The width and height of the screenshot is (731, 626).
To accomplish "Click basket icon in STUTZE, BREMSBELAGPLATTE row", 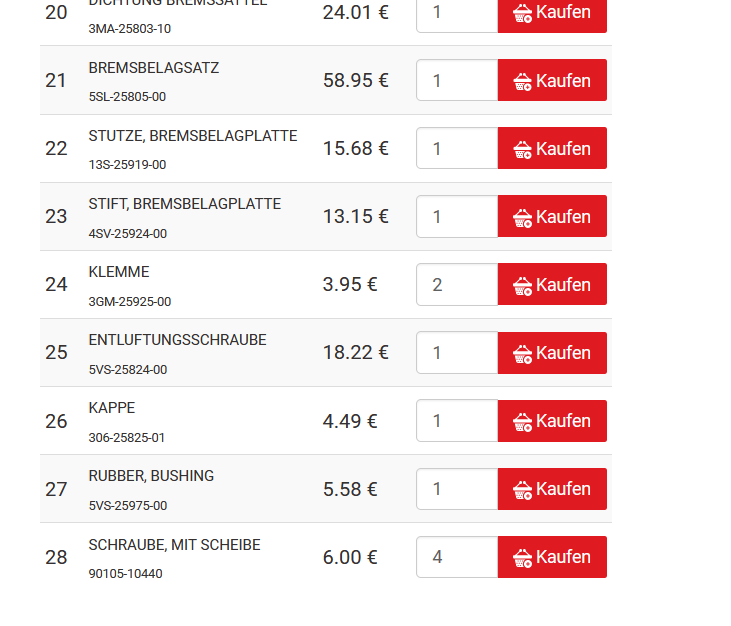I will (x=522, y=149).
